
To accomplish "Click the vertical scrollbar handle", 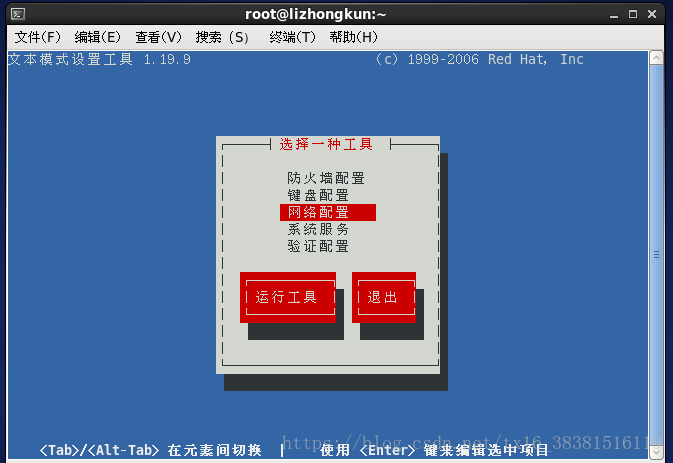I will coord(656,255).
